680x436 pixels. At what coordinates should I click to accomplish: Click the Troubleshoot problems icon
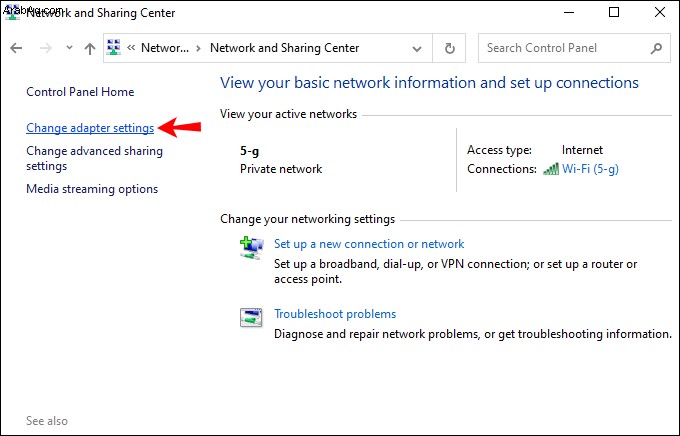[252, 318]
